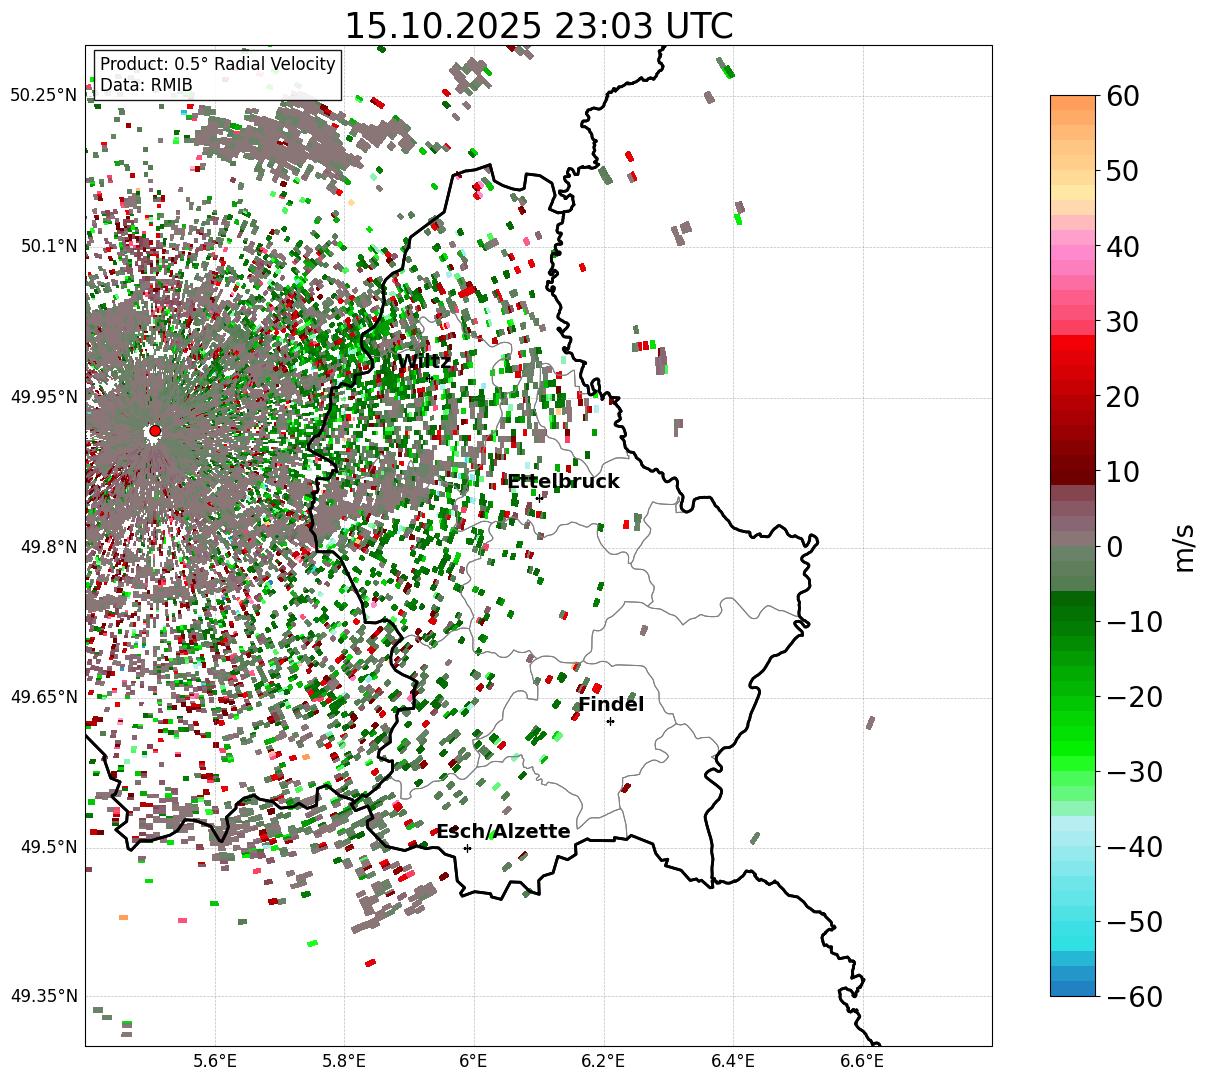
Task: Click the 6°E longitude tick label
Action: [474, 1061]
